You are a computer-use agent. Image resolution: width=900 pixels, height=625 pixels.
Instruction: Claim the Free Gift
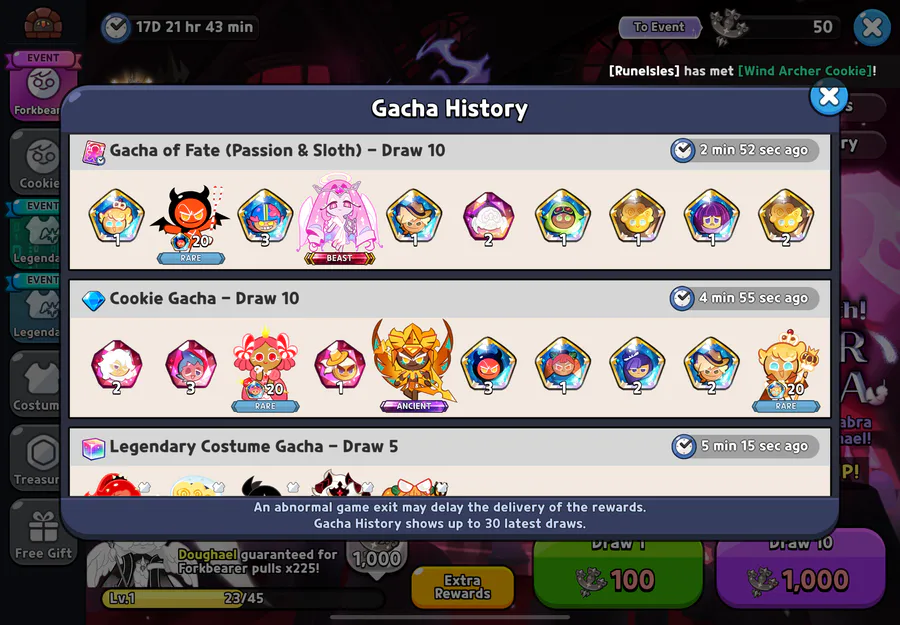click(x=43, y=532)
